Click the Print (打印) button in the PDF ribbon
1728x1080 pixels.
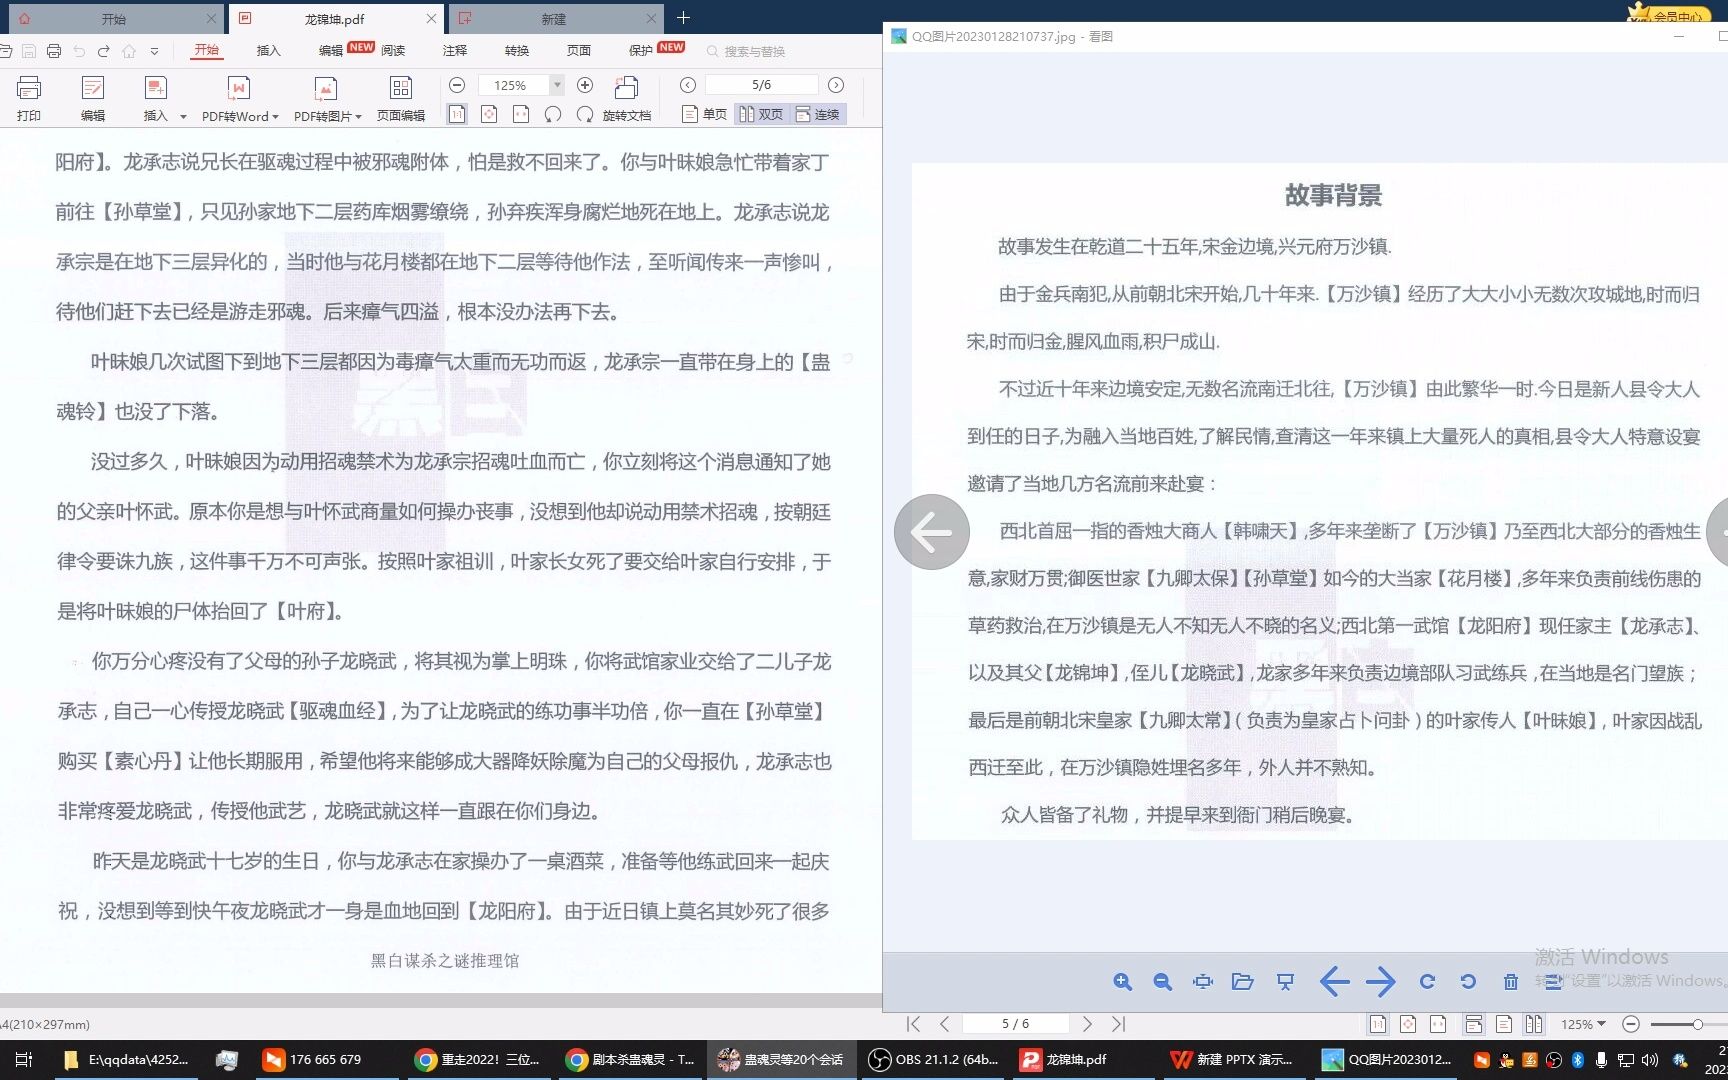29,98
